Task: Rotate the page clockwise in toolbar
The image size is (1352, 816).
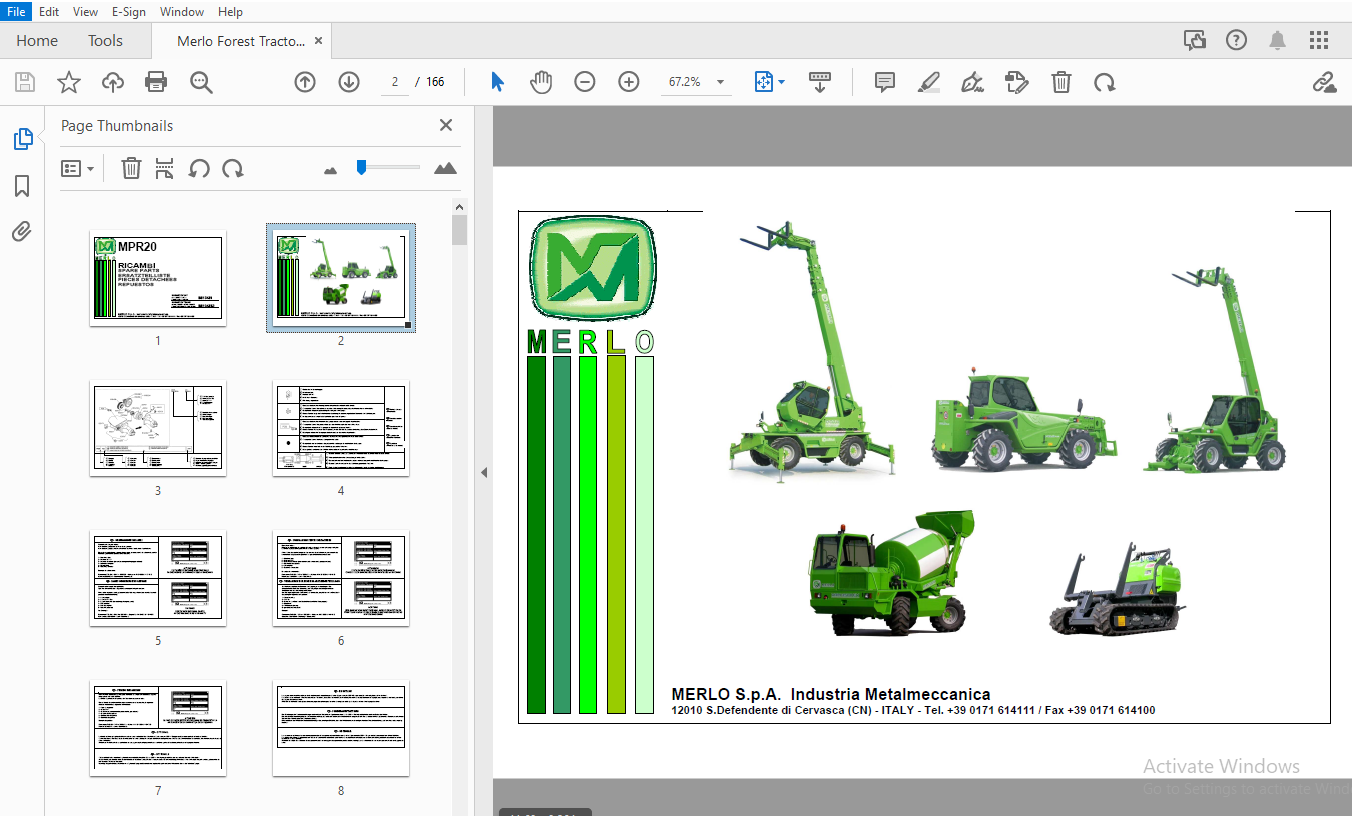Action: click(1104, 82)
